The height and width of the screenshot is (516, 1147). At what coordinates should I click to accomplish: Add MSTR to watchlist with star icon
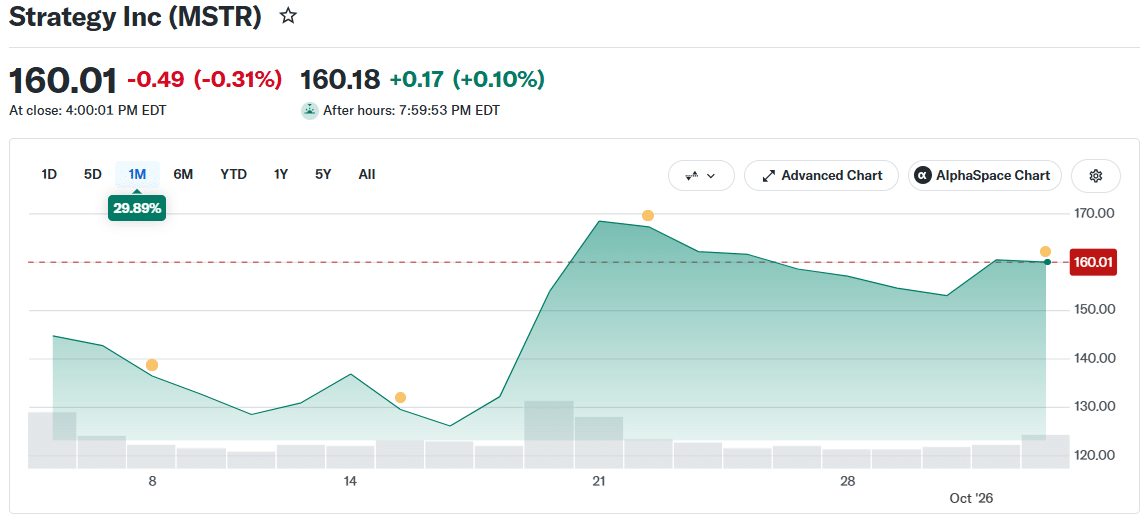click(288, 16)
